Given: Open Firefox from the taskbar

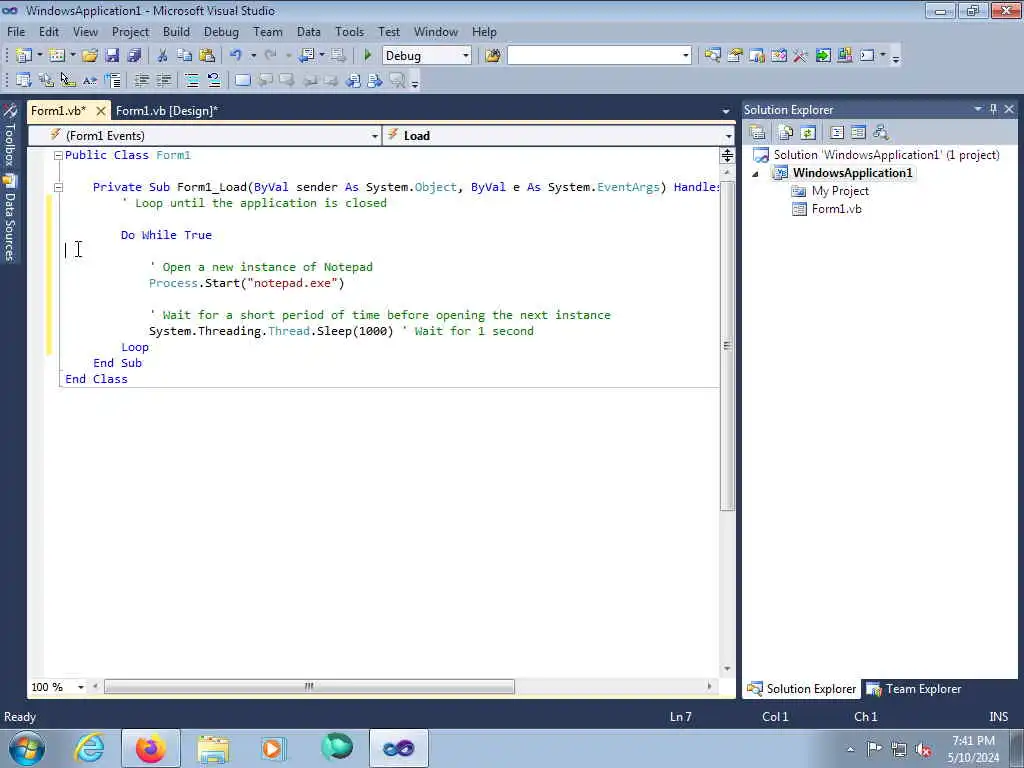Looking at the screenshot, I should click(x=151, y=748).
